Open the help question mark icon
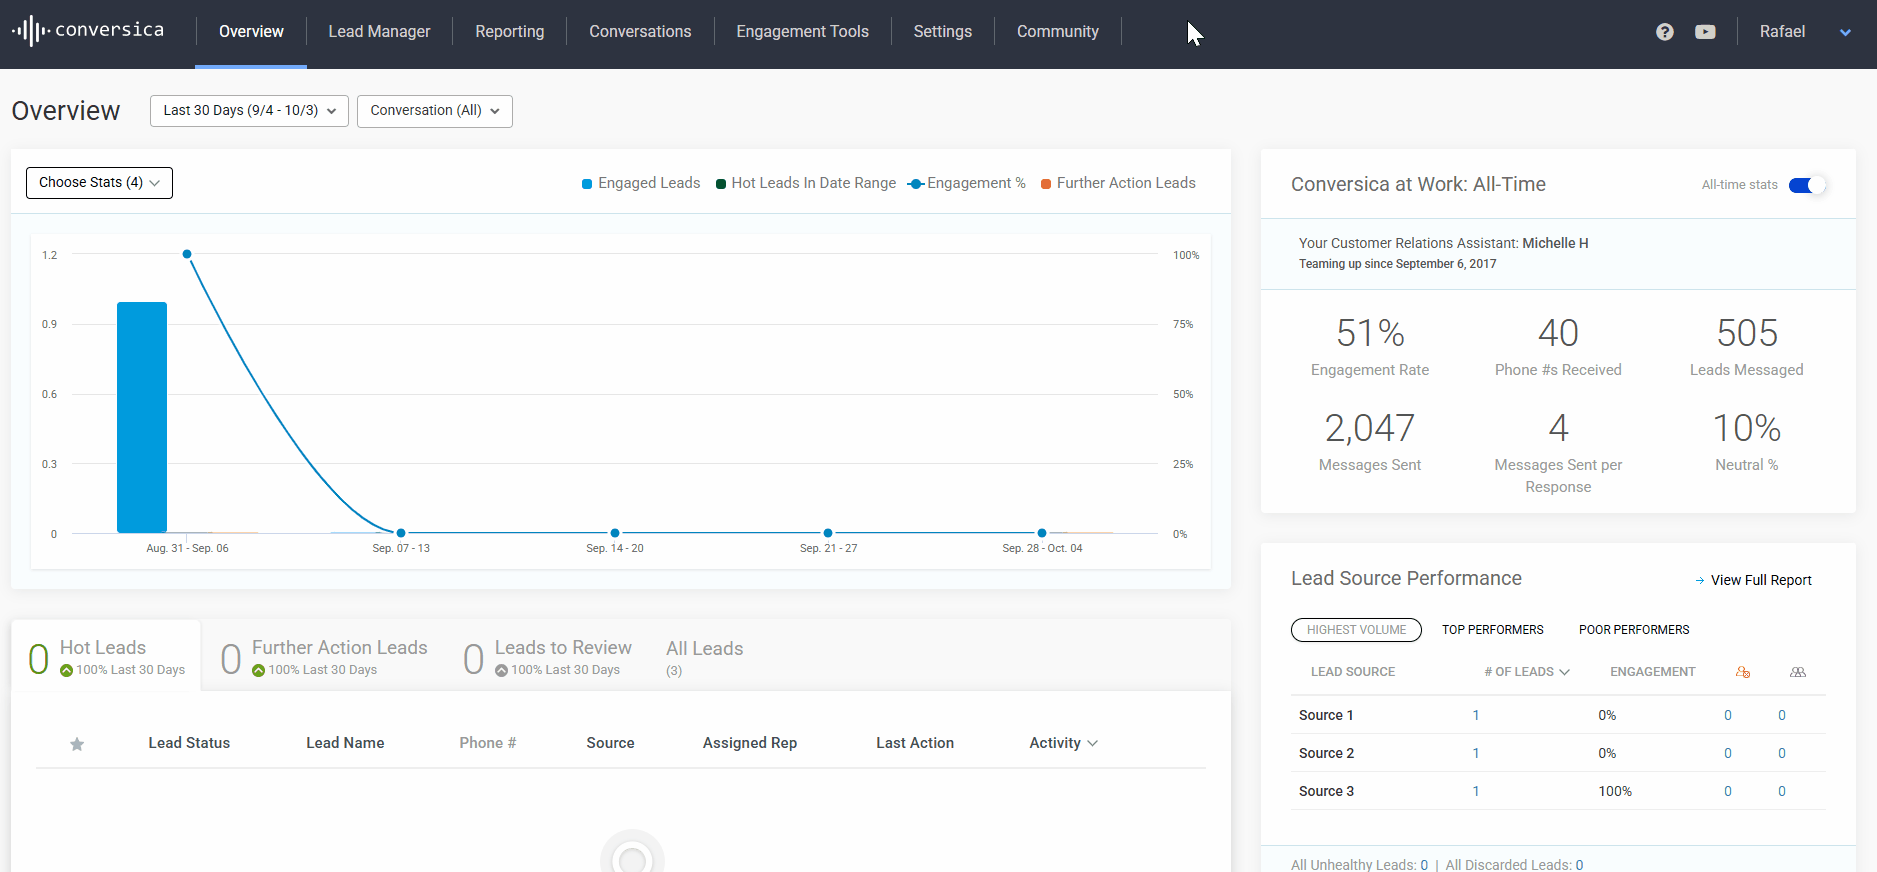This screenshot has width=1877, height=872. pos(1664,32)
